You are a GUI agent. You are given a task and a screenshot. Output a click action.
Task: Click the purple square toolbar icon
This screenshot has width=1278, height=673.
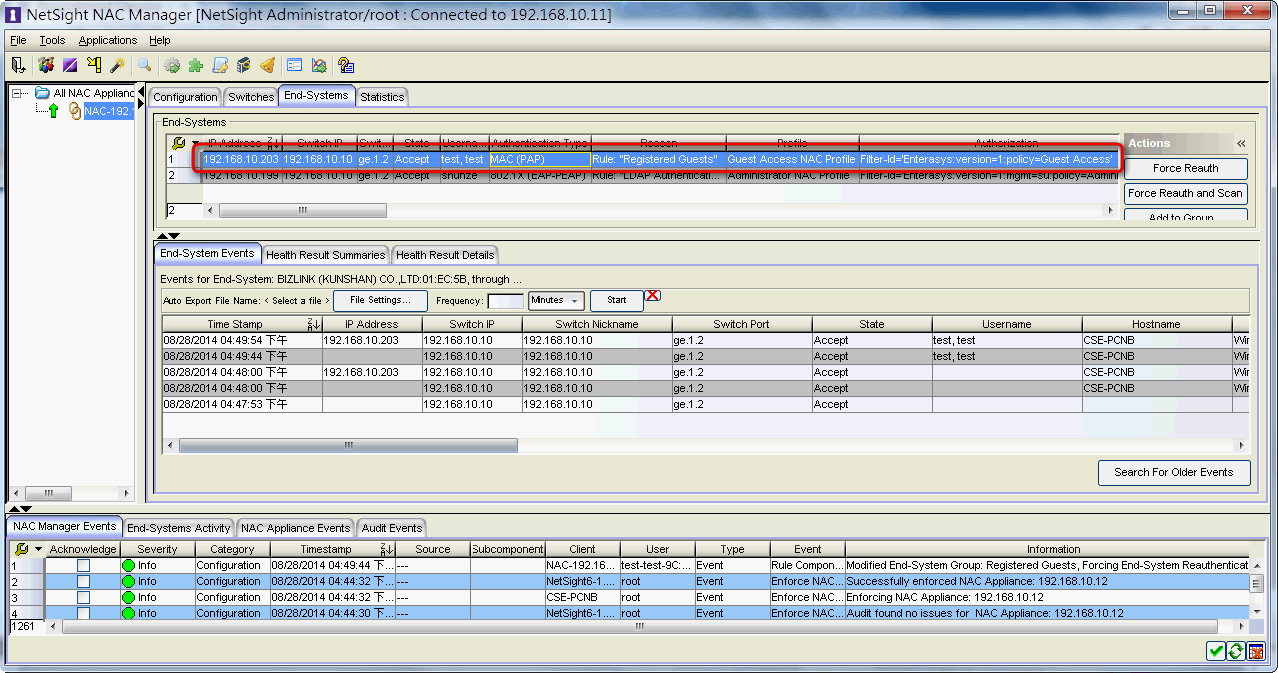click(70, 65)
